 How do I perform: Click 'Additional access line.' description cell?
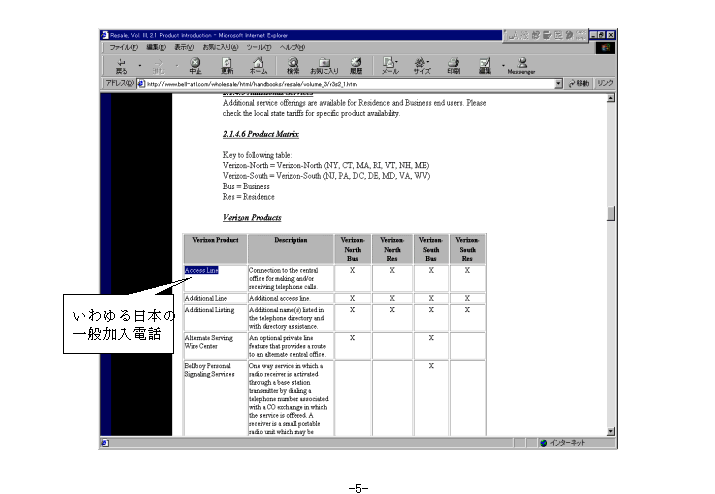pyautogui.click(x=291, y=298)
